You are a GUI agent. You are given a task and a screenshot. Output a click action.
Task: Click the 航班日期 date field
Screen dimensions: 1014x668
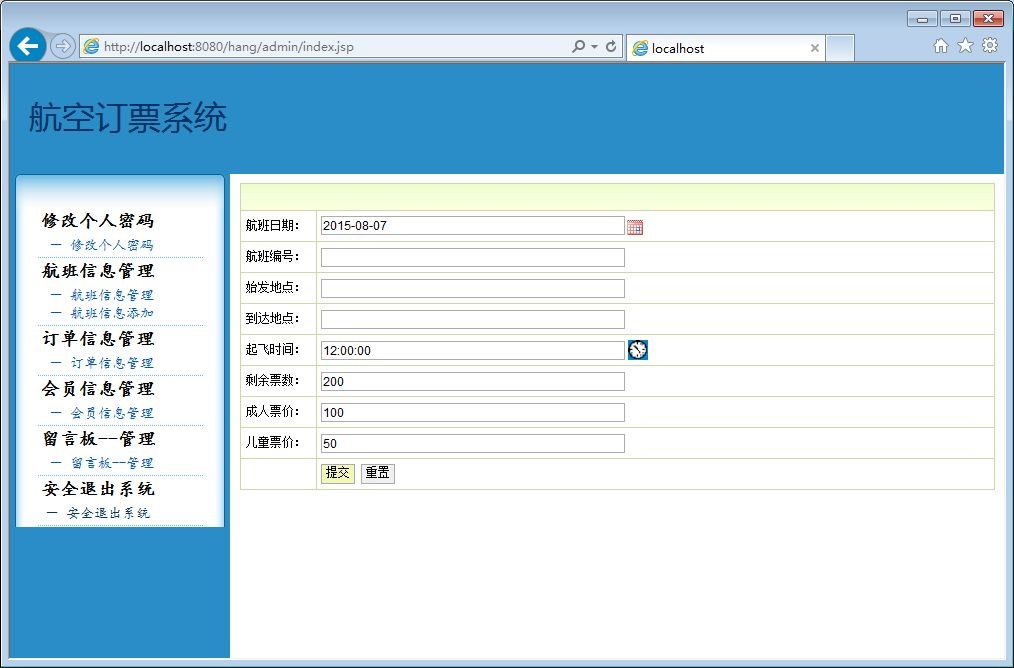click(473, 226)
